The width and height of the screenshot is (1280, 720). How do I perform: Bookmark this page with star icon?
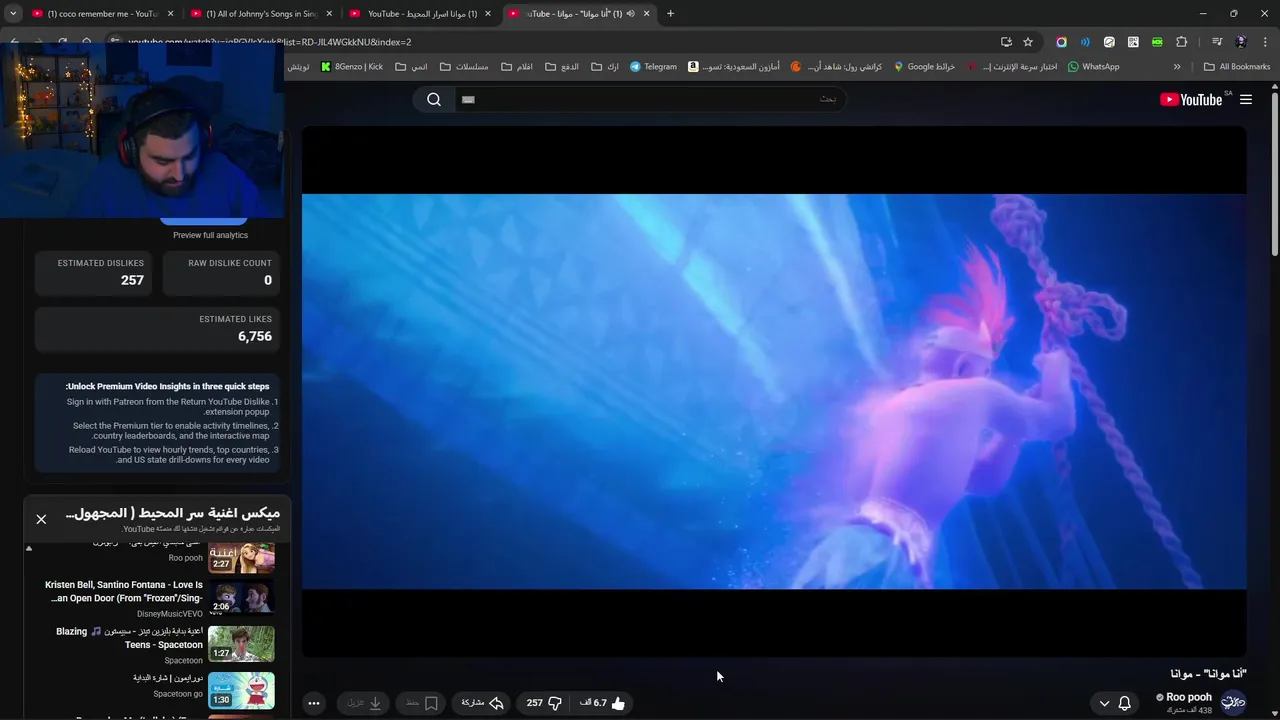pyautogui.click(x=1028, y=42)
